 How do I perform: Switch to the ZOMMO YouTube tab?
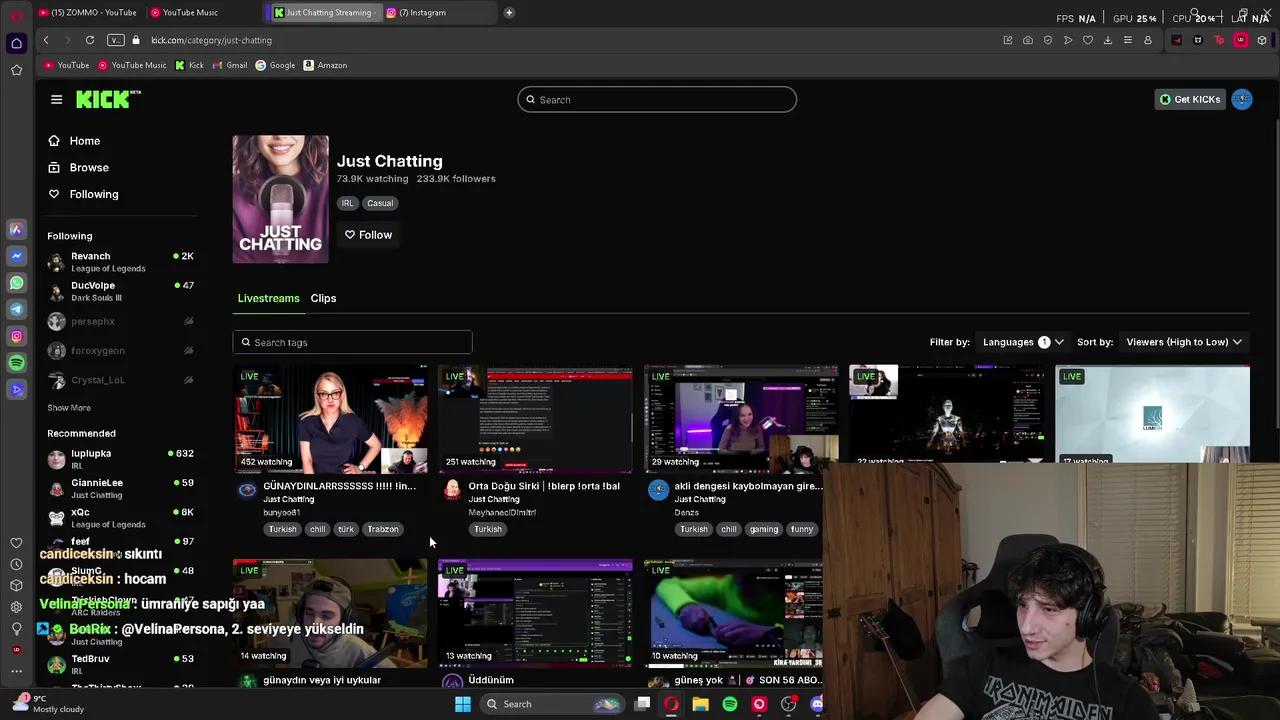(x=87, y=12)
